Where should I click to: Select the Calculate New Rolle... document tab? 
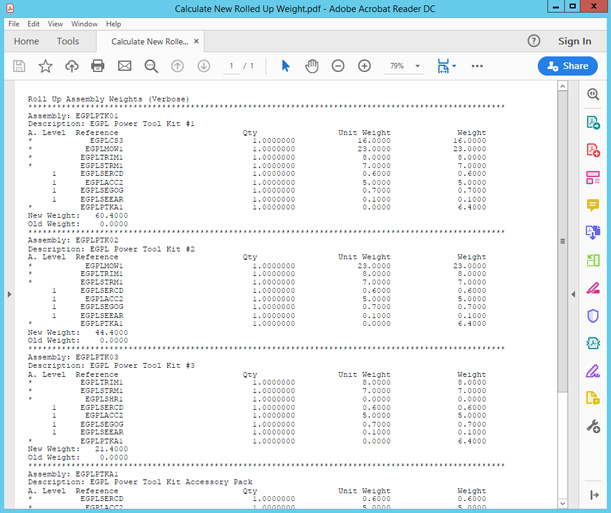click(150, 42)
